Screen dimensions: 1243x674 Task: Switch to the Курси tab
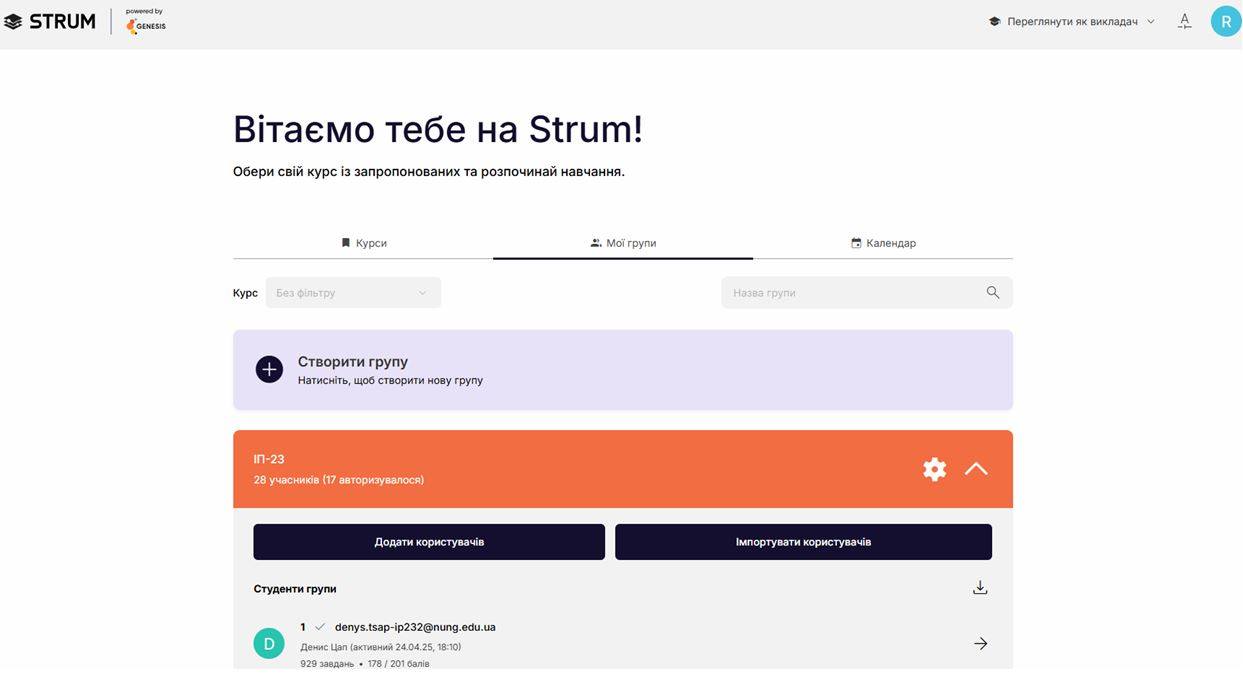pos(363,243)
